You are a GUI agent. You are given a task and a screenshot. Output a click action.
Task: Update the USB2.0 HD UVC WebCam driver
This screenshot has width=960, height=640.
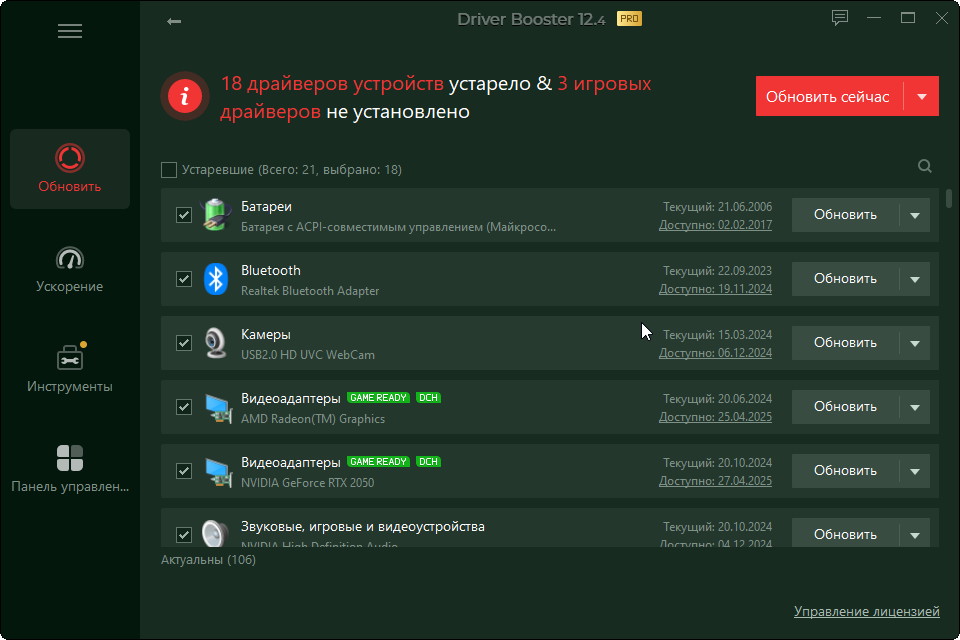tap(845, 343)
